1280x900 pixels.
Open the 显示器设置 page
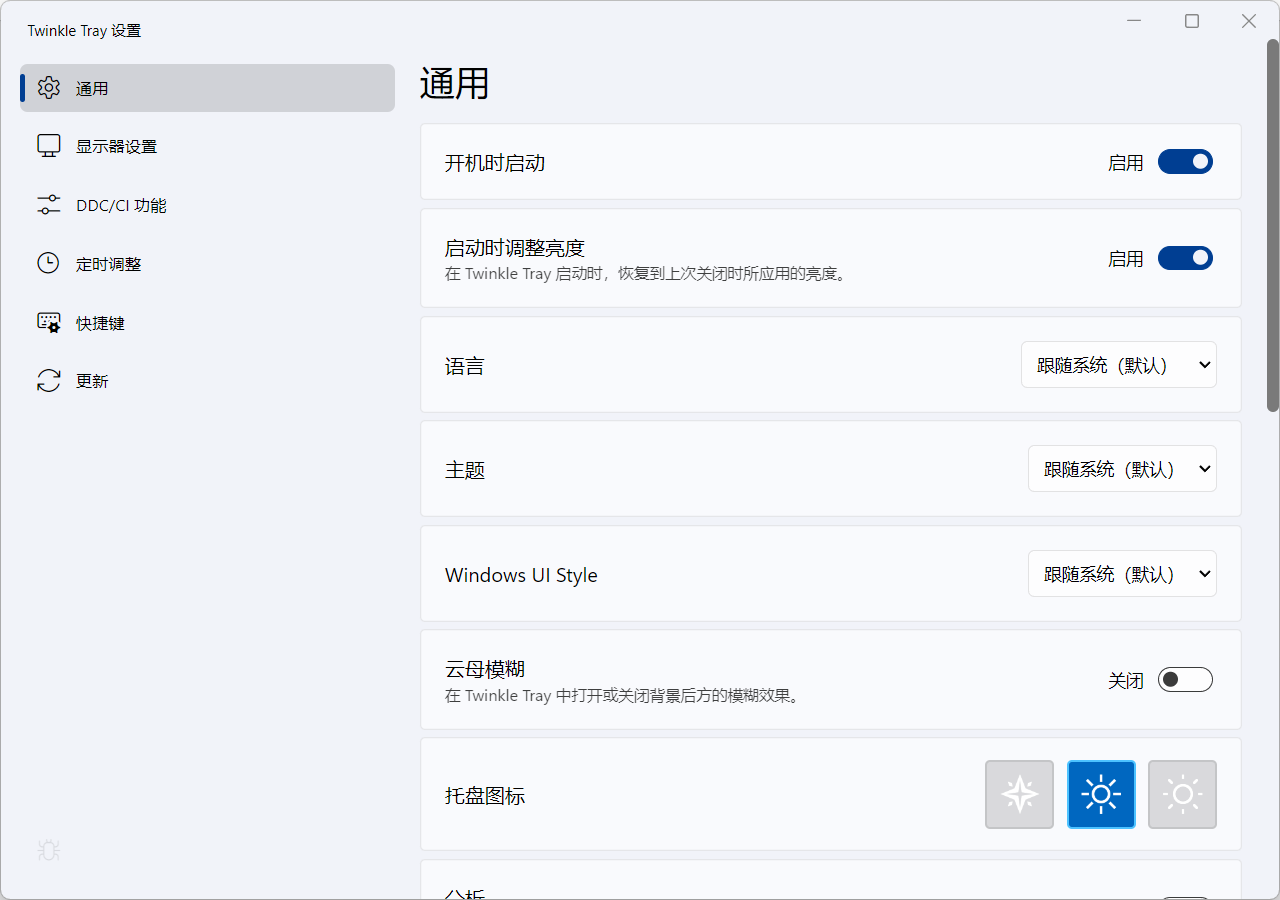tap(208, 146)
